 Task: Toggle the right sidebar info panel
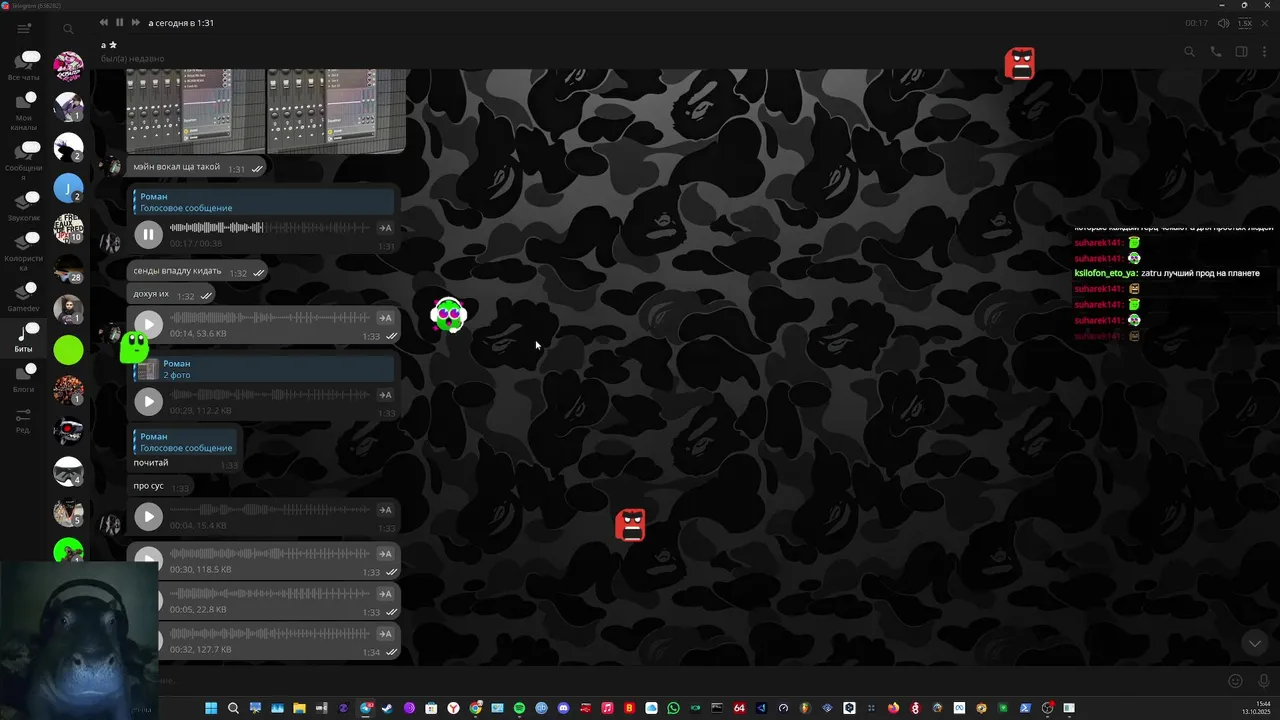pos(1242,52)
